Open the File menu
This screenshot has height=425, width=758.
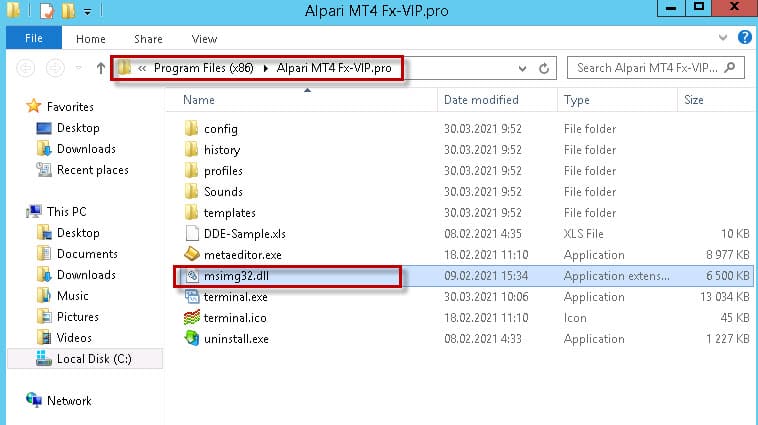(33, 39)
